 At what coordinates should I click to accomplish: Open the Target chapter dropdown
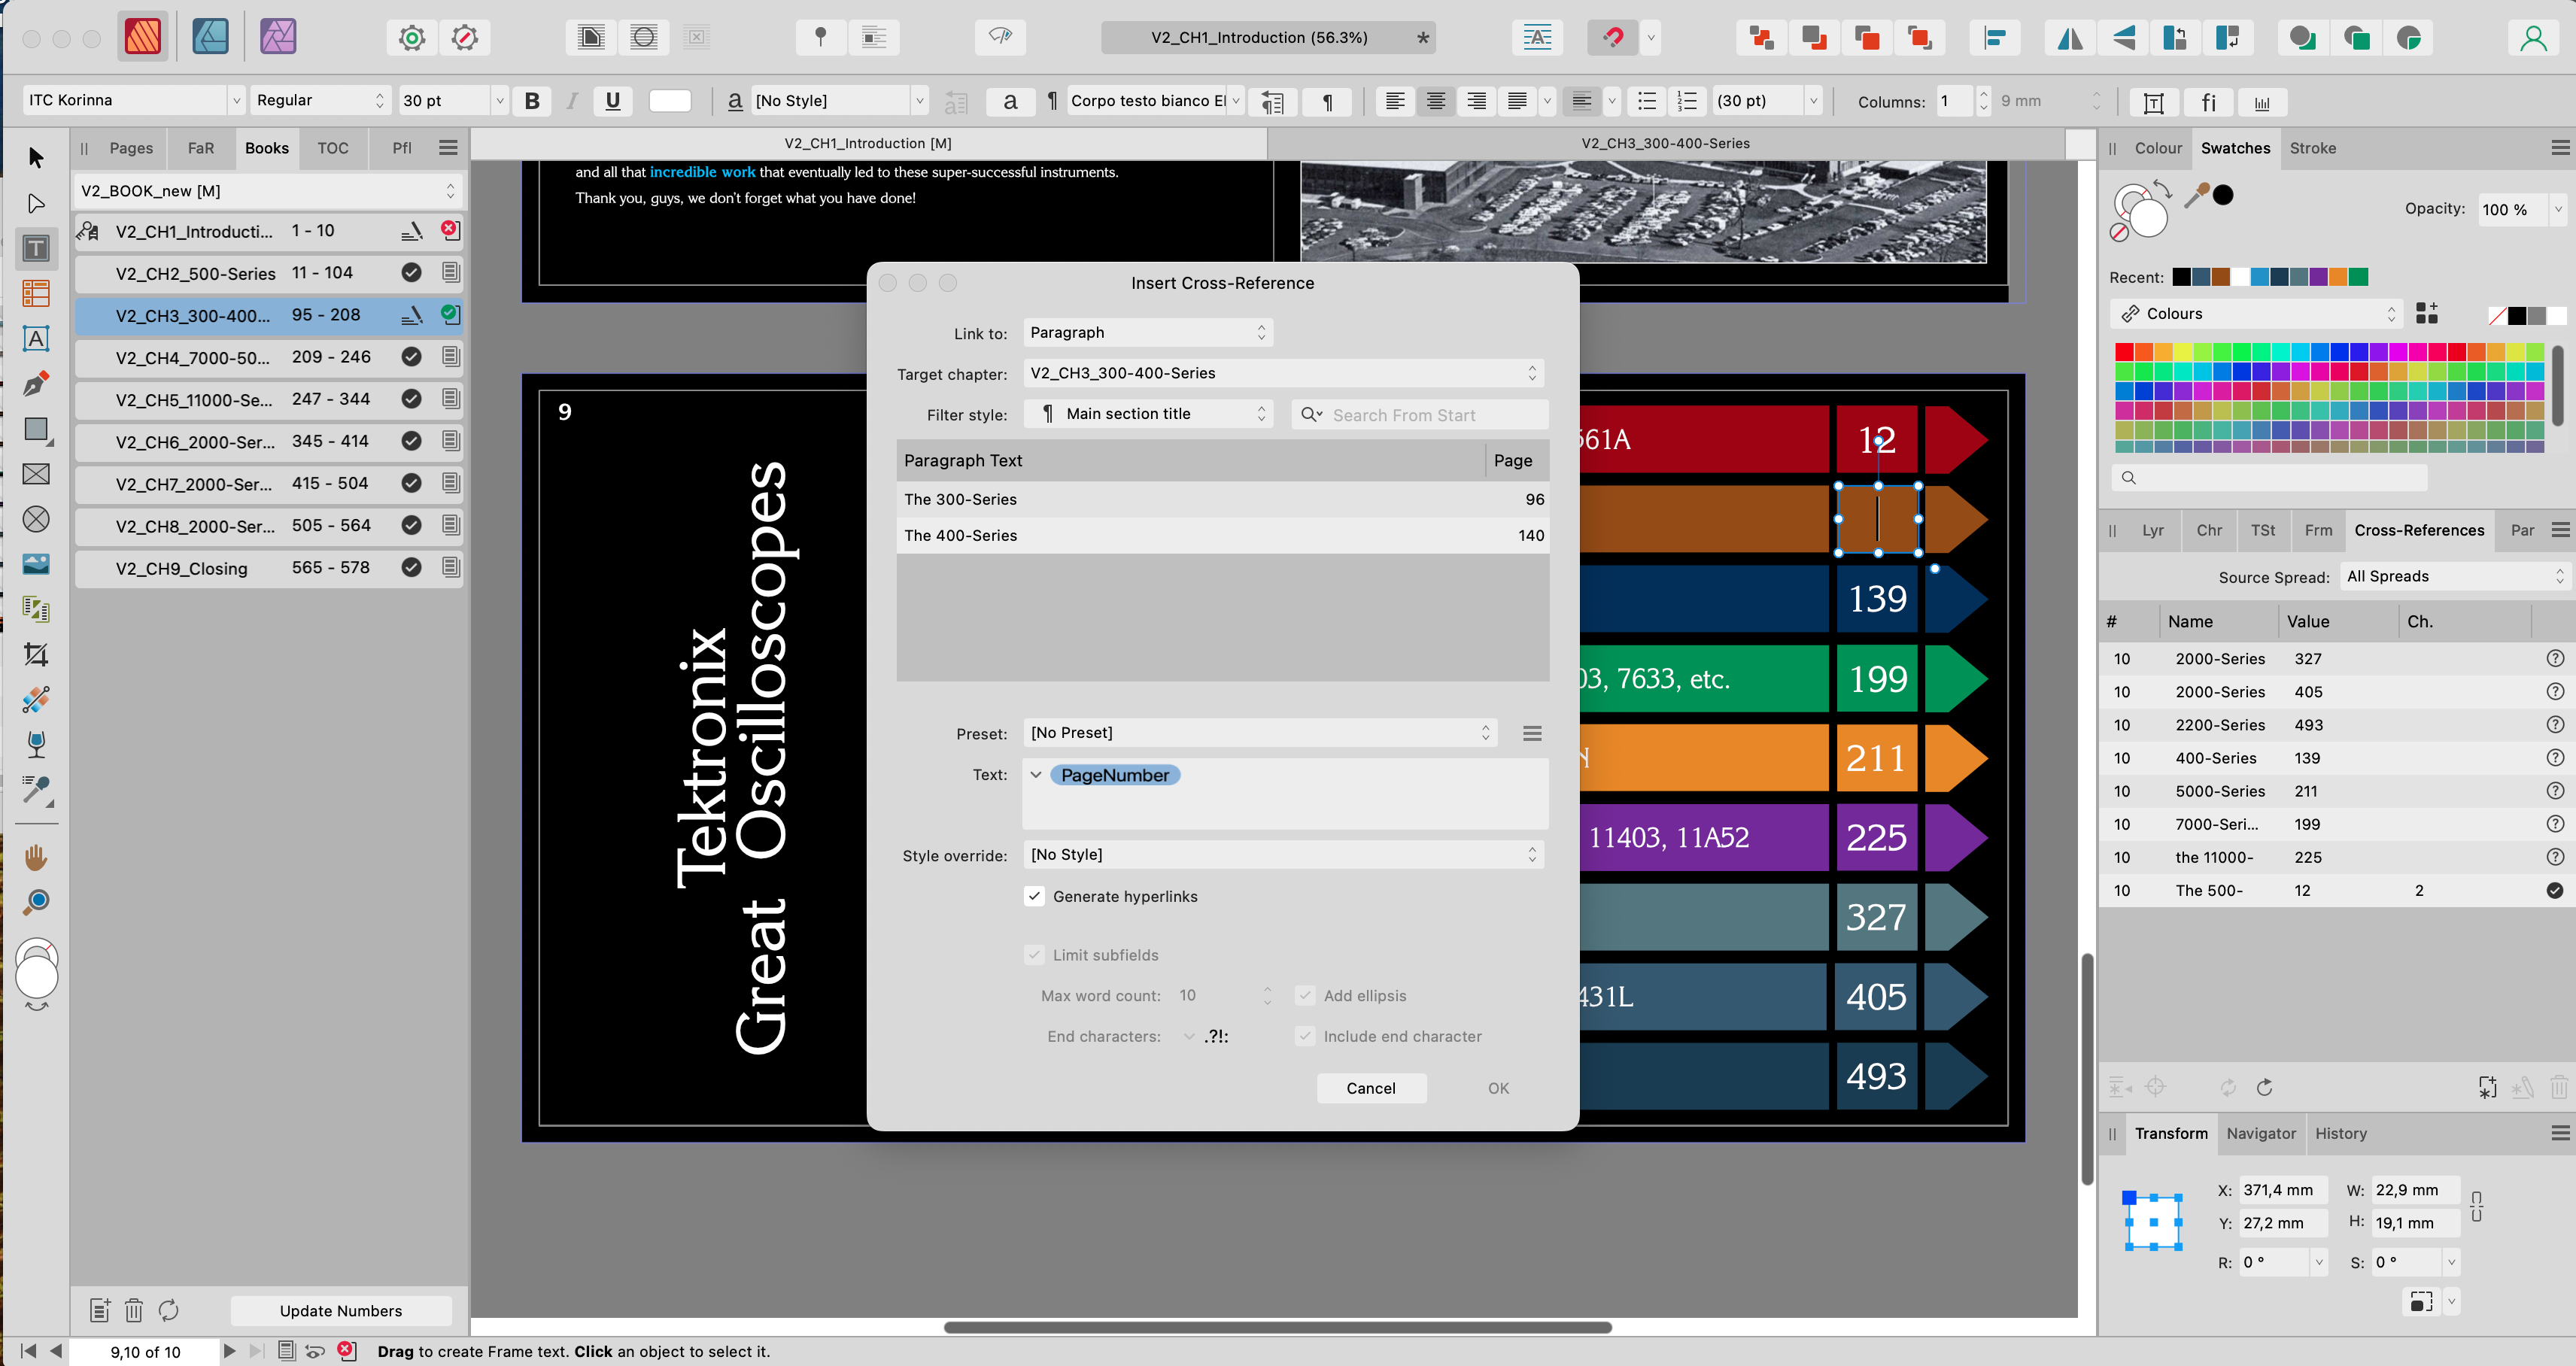1283,373
